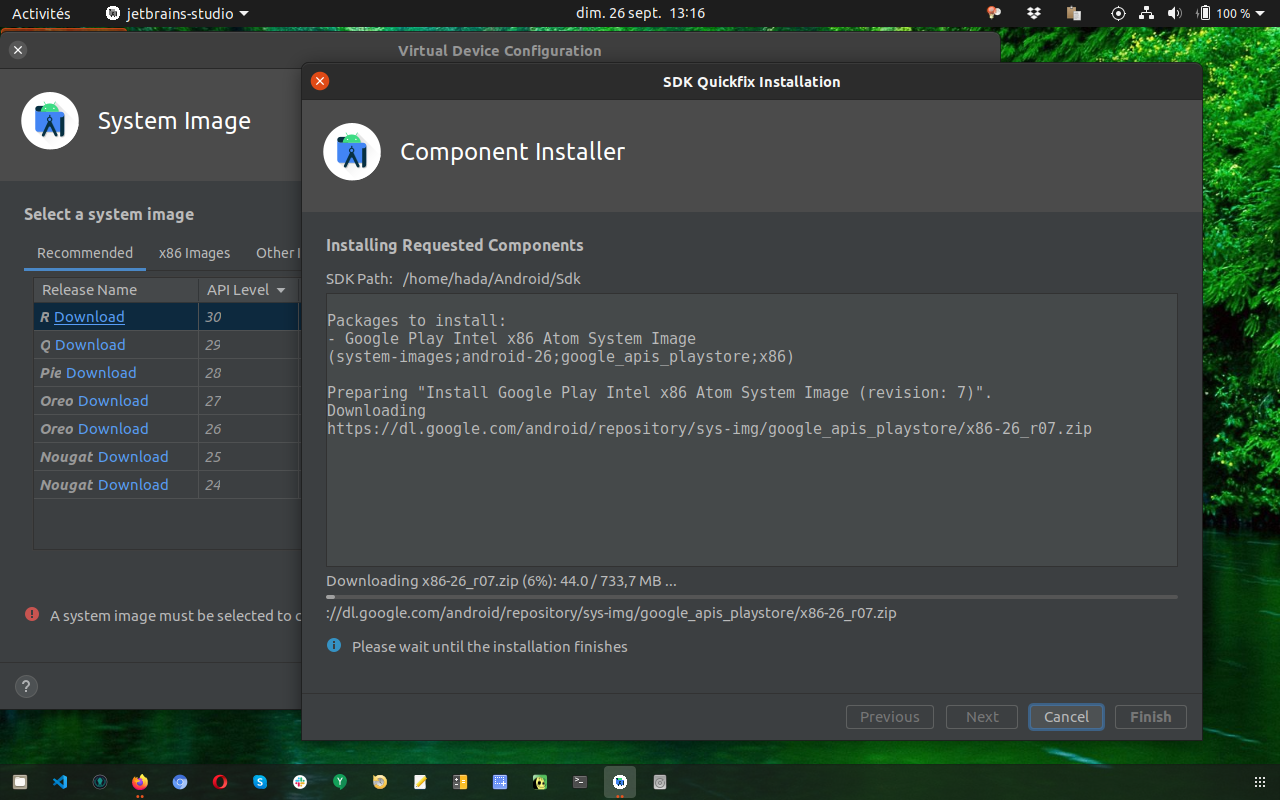Open the calculator app in dock
1280x800 pixels.
460,782
